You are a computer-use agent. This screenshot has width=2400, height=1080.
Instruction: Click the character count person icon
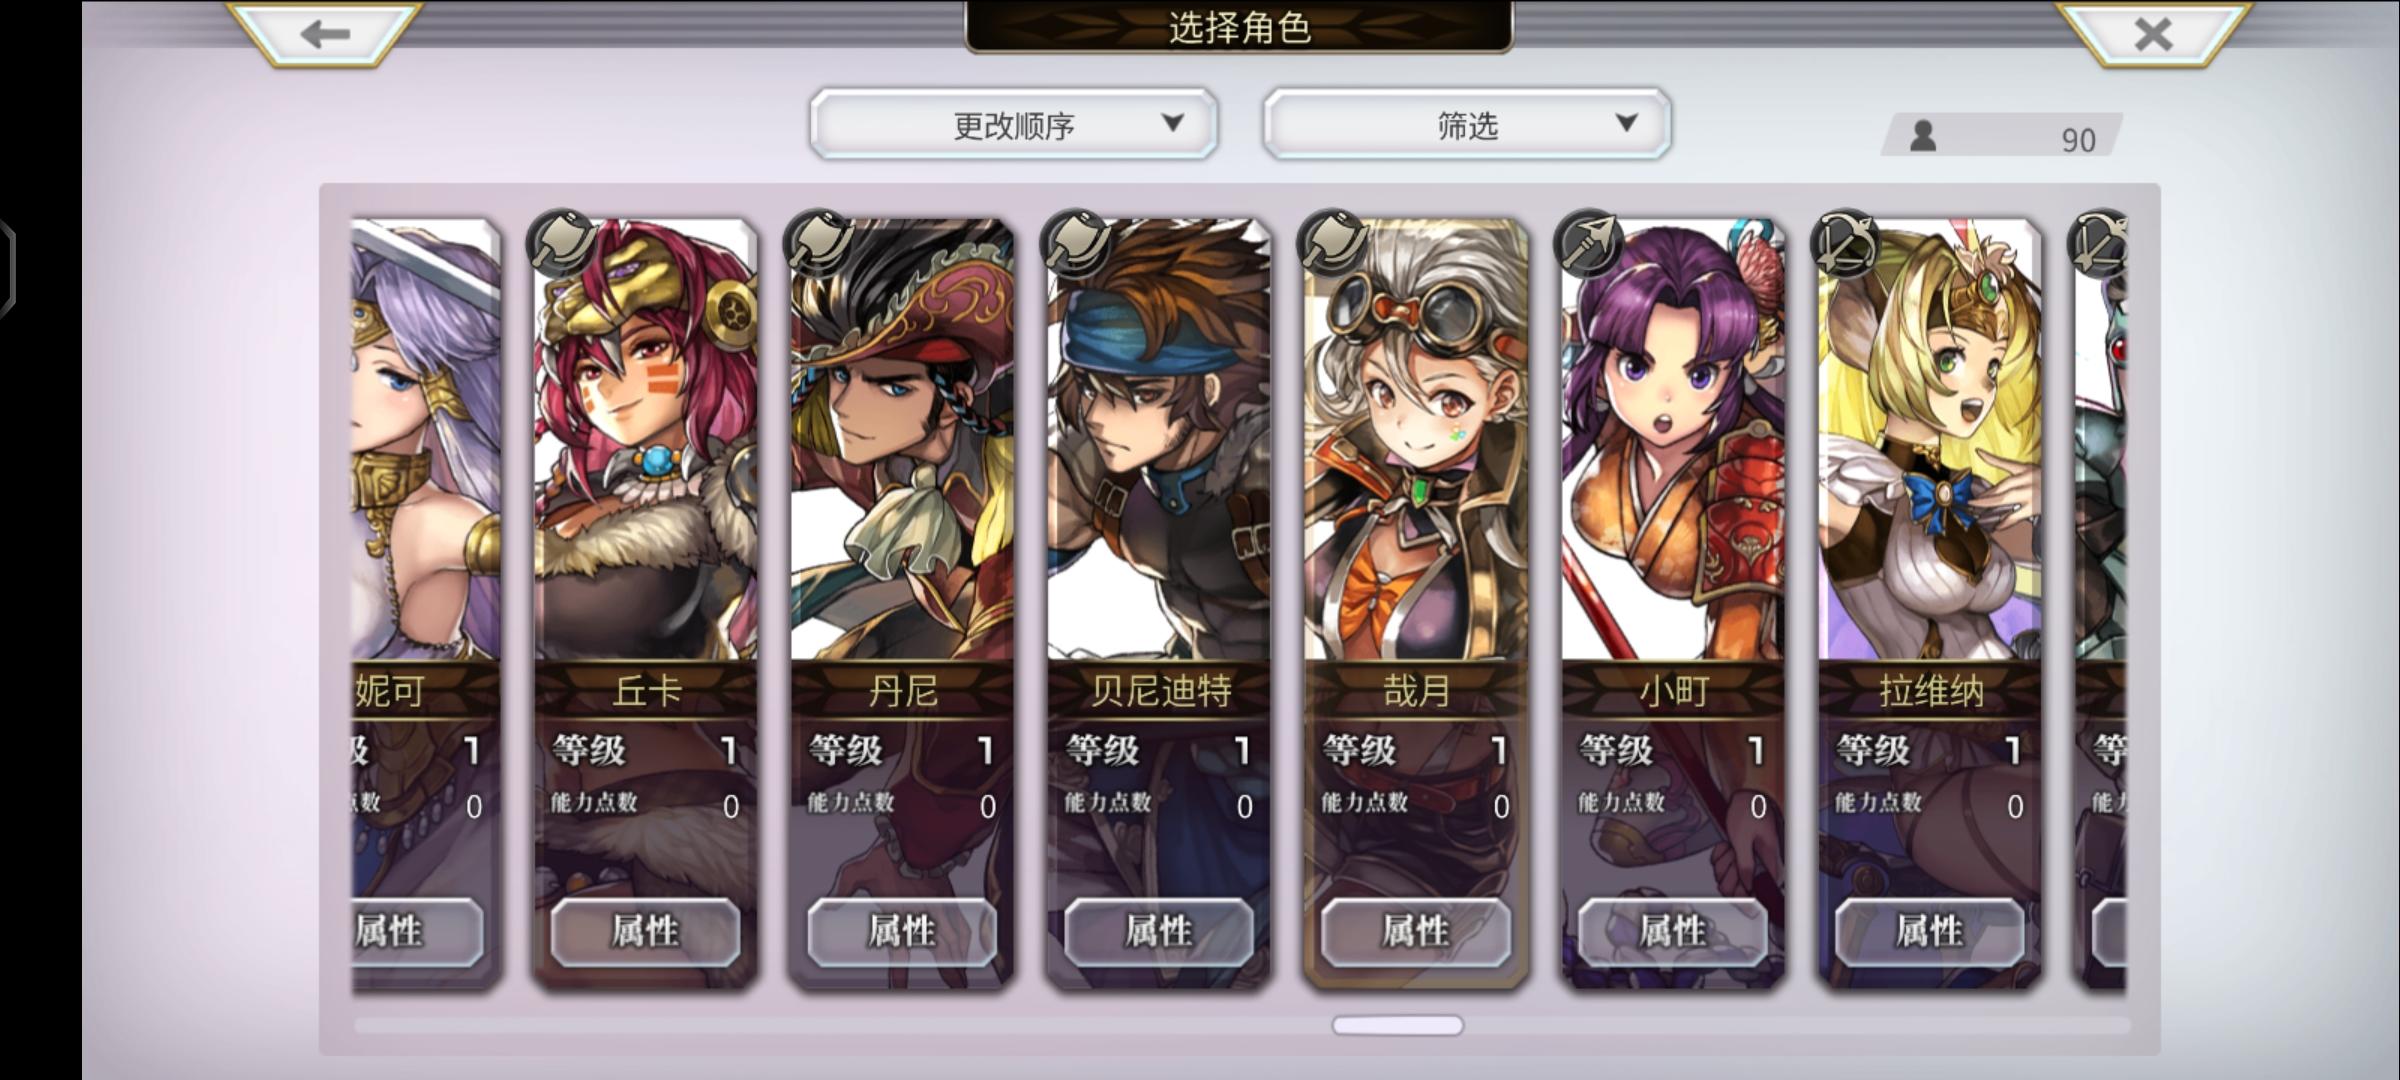[x=1922, y=136]
